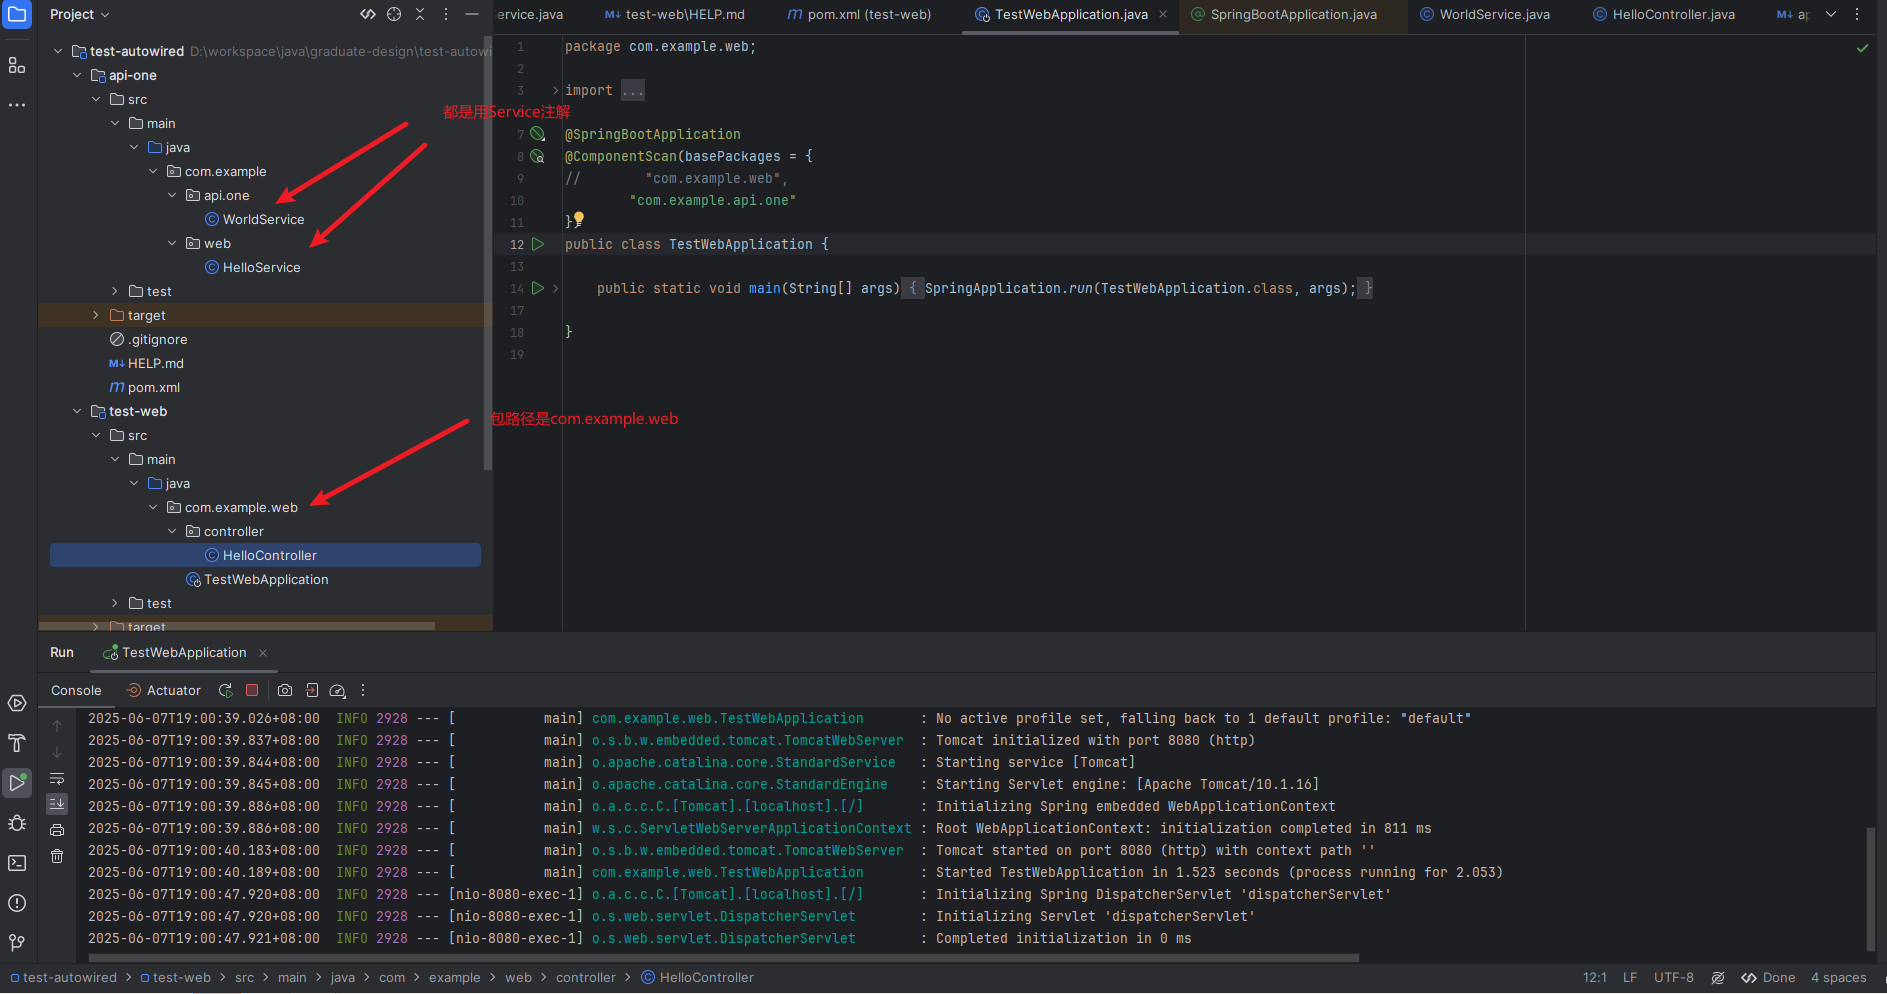The image size is (1887, 994).
Task: Open the Structure tool window icon
Action: tap(17, 65)
